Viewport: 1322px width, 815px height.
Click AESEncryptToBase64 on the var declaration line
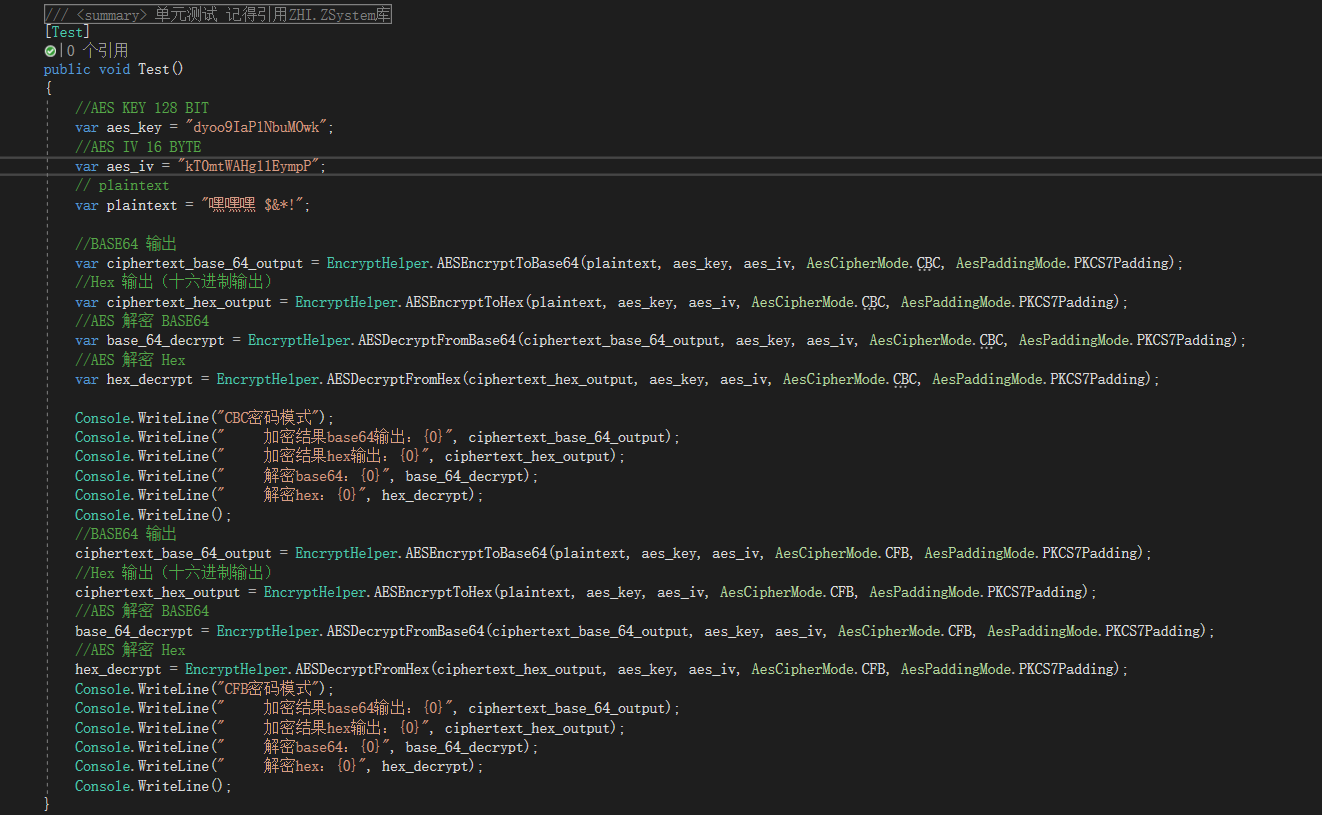tap(507, 263)
